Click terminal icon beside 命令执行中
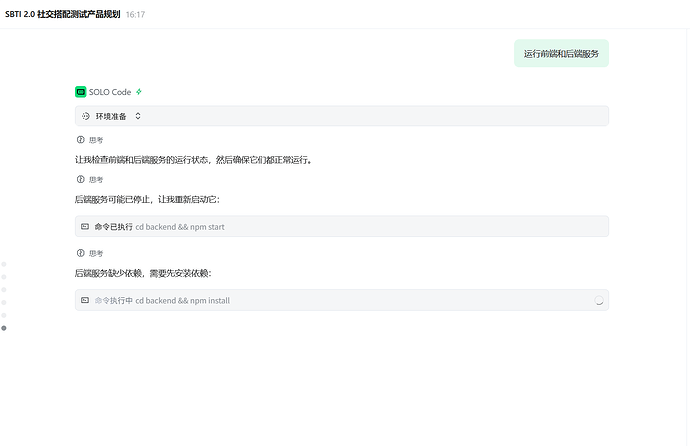This screenshot has height=446, width=690. point(85,300)
